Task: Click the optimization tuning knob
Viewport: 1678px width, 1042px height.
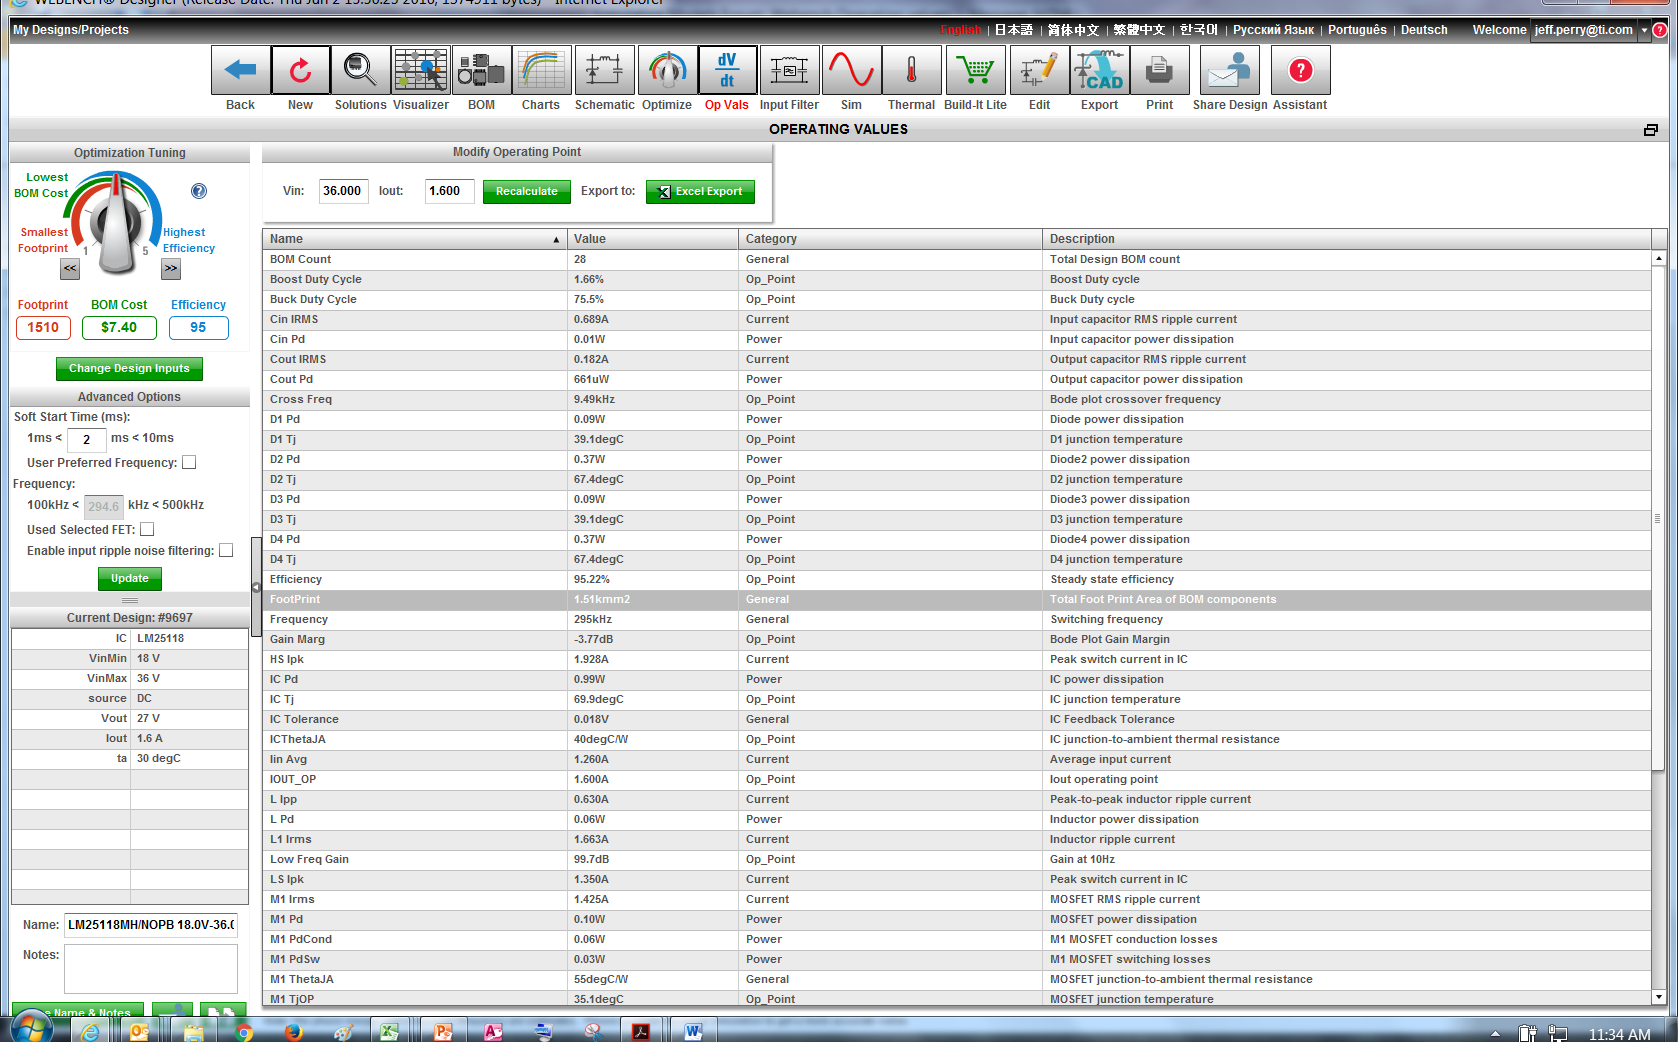Action: (116, 223)
